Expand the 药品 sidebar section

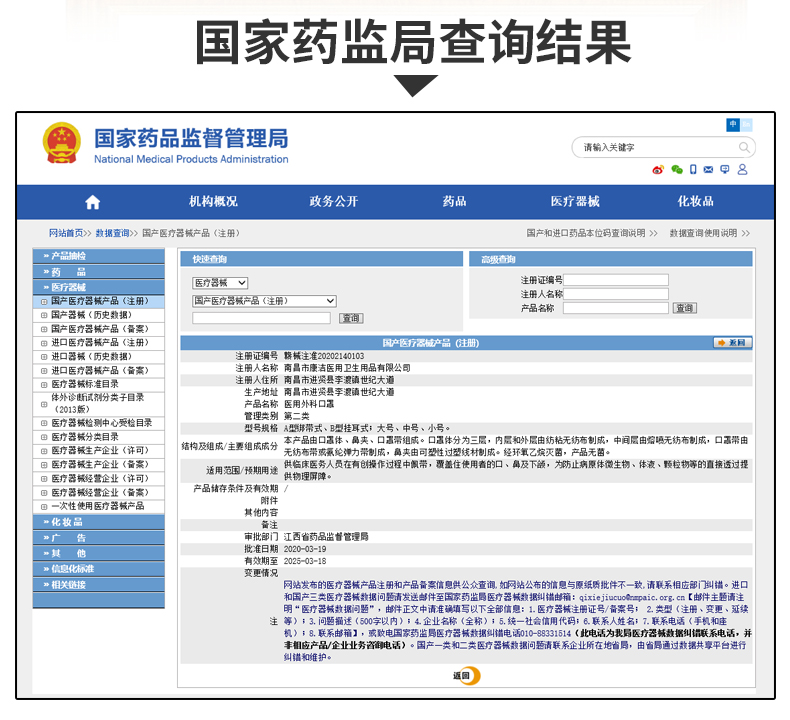tap(99, 272)
